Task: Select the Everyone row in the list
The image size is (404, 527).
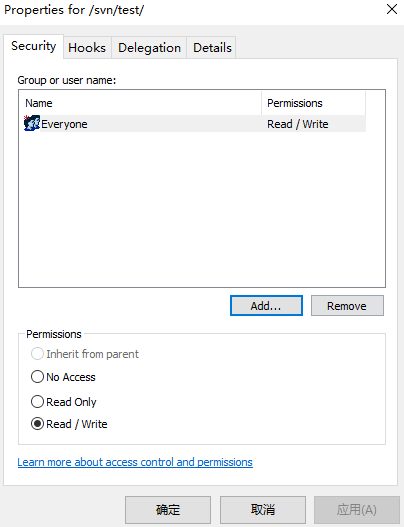Action: point(195,124)
